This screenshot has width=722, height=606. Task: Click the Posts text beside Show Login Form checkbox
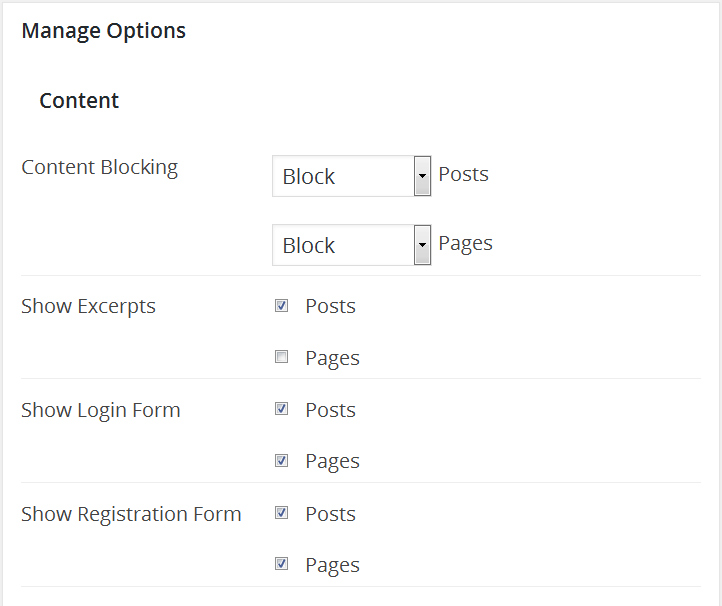click(x=331, y=410)
